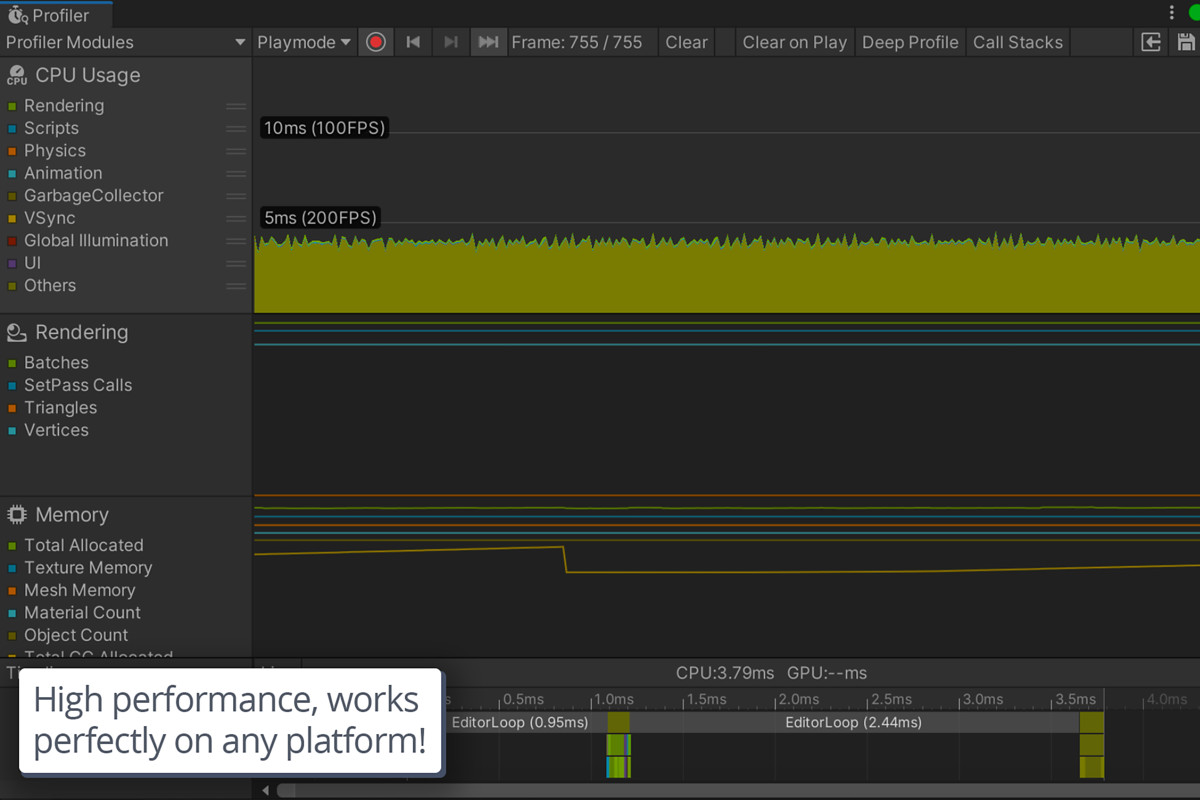Click the Memory module chip icon

17,515
